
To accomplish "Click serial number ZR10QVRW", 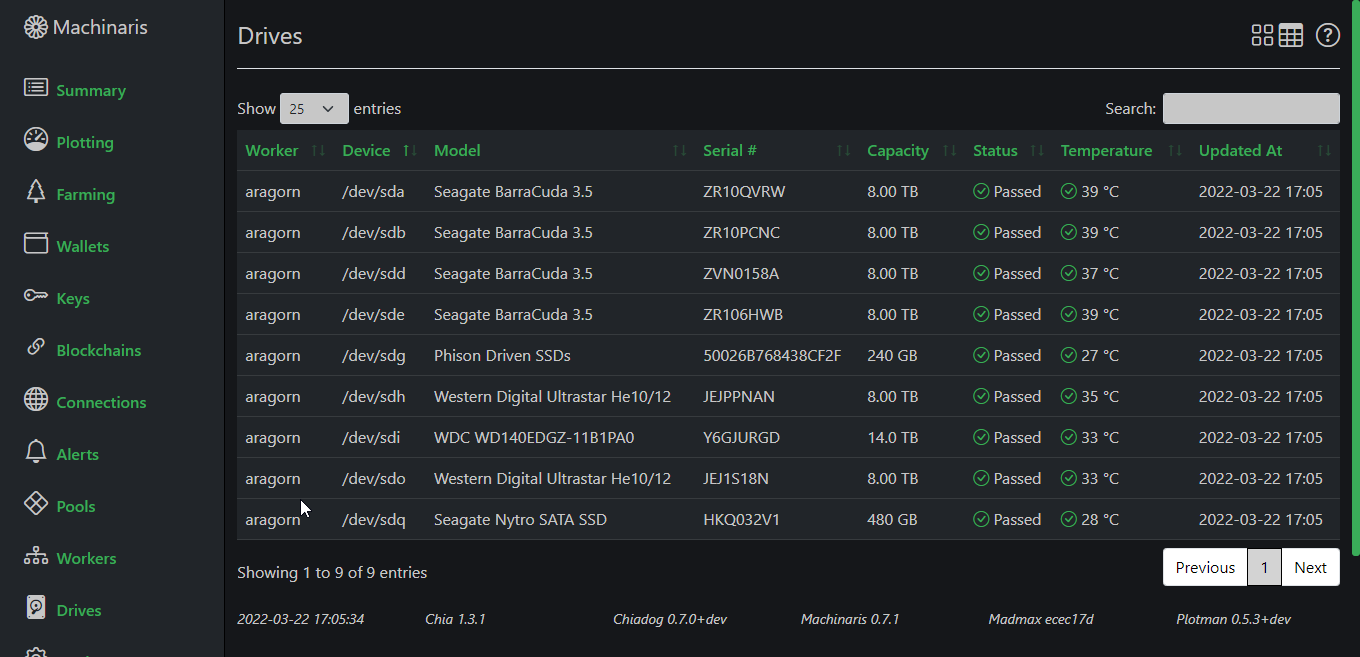I will click(744, 191).
